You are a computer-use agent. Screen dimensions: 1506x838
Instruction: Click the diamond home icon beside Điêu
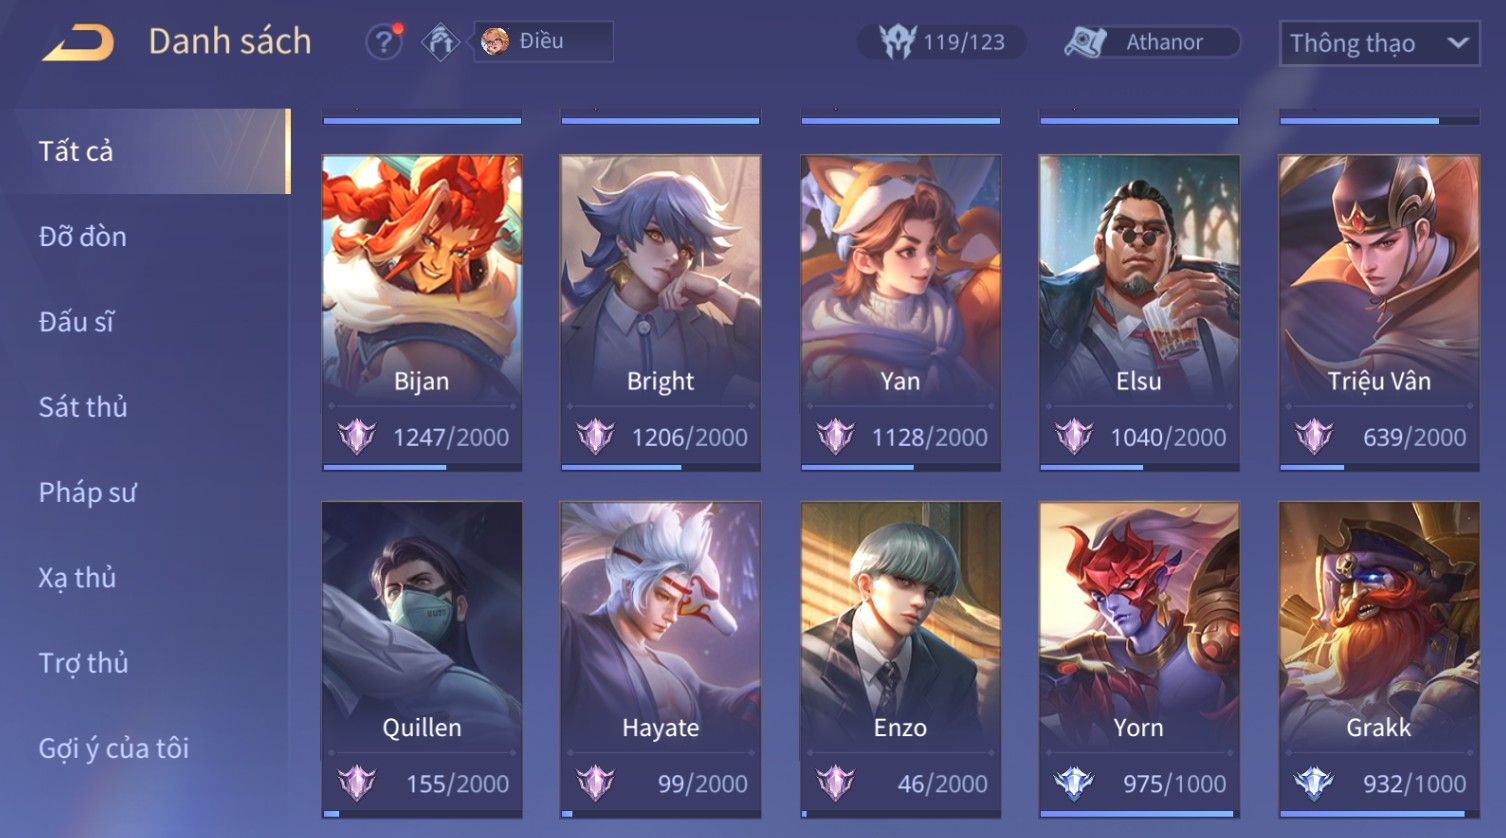pos(440,42)
